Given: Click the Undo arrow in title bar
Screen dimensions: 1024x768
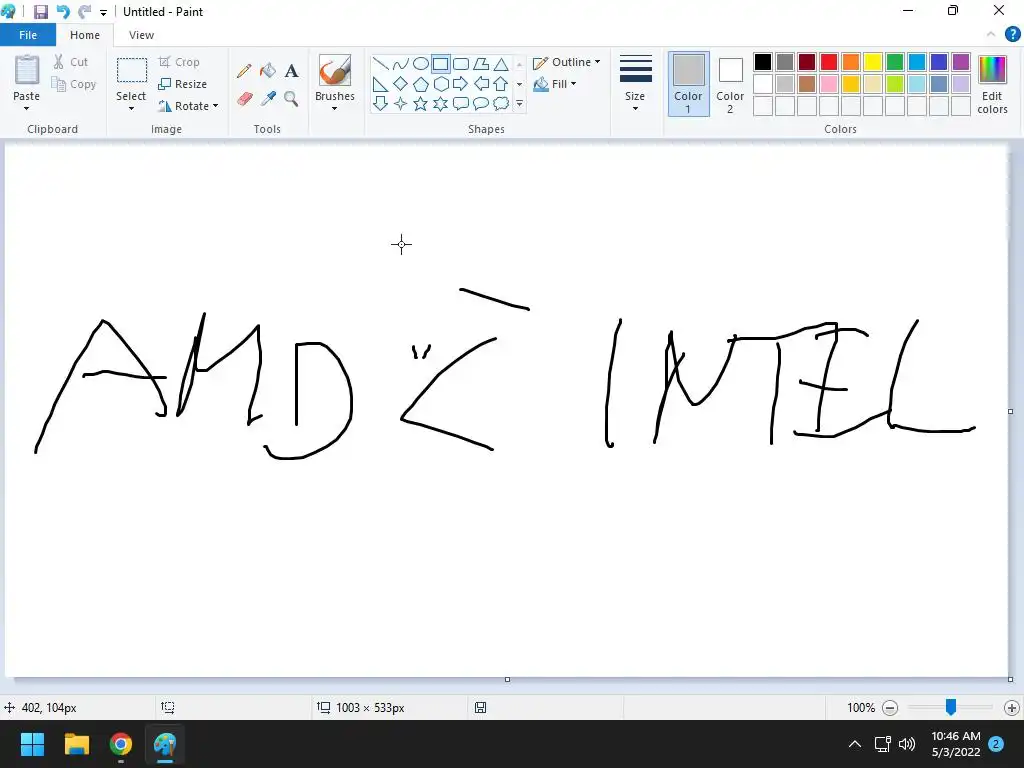Looking at the screenshot, I should [63, 12].
